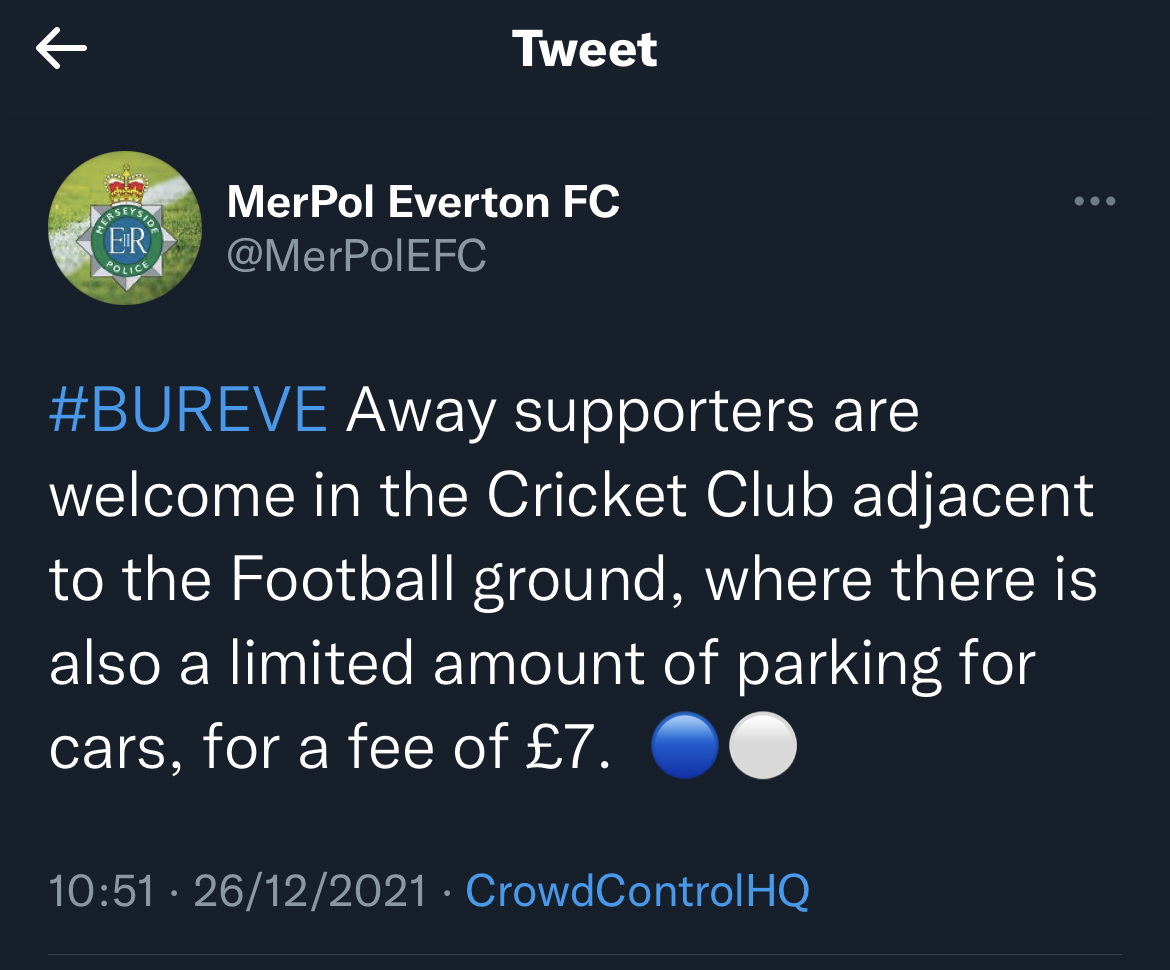Open the CrowdControlHQ source link
The height and width of the screenshot is (970, 1170).
click(637, 890)
